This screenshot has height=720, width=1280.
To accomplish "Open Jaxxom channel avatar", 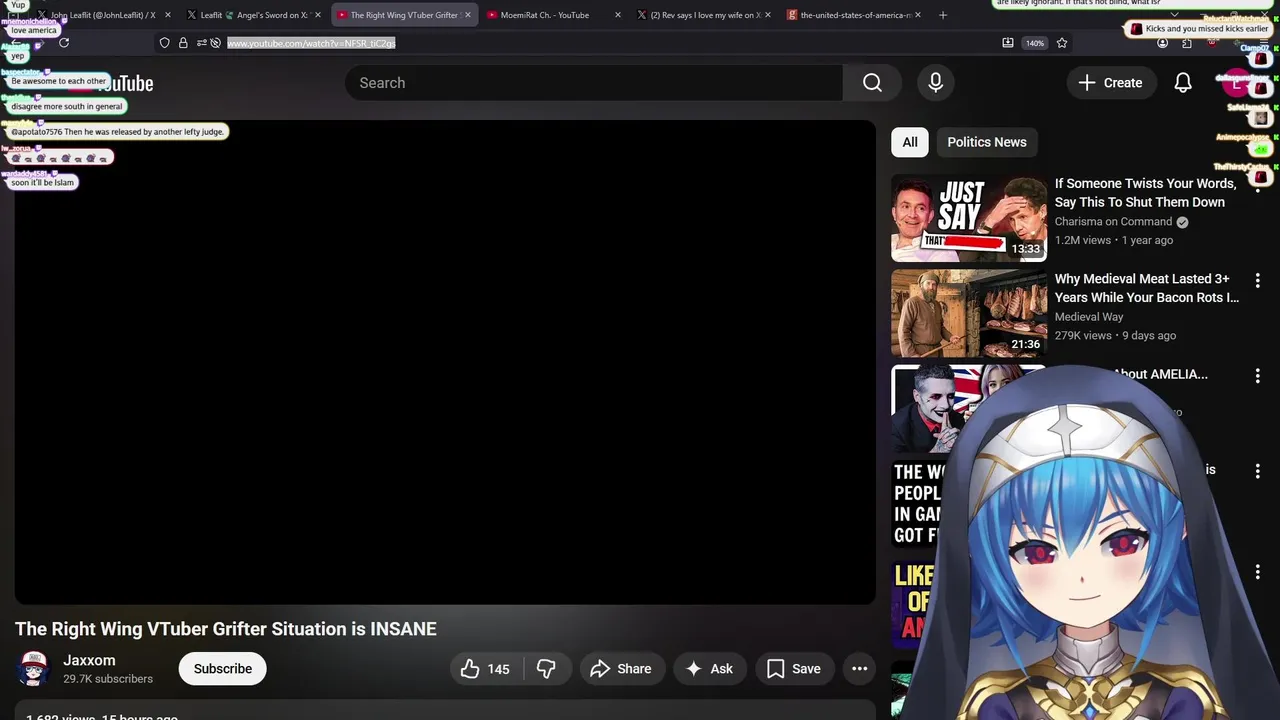I will pos(34,668).
